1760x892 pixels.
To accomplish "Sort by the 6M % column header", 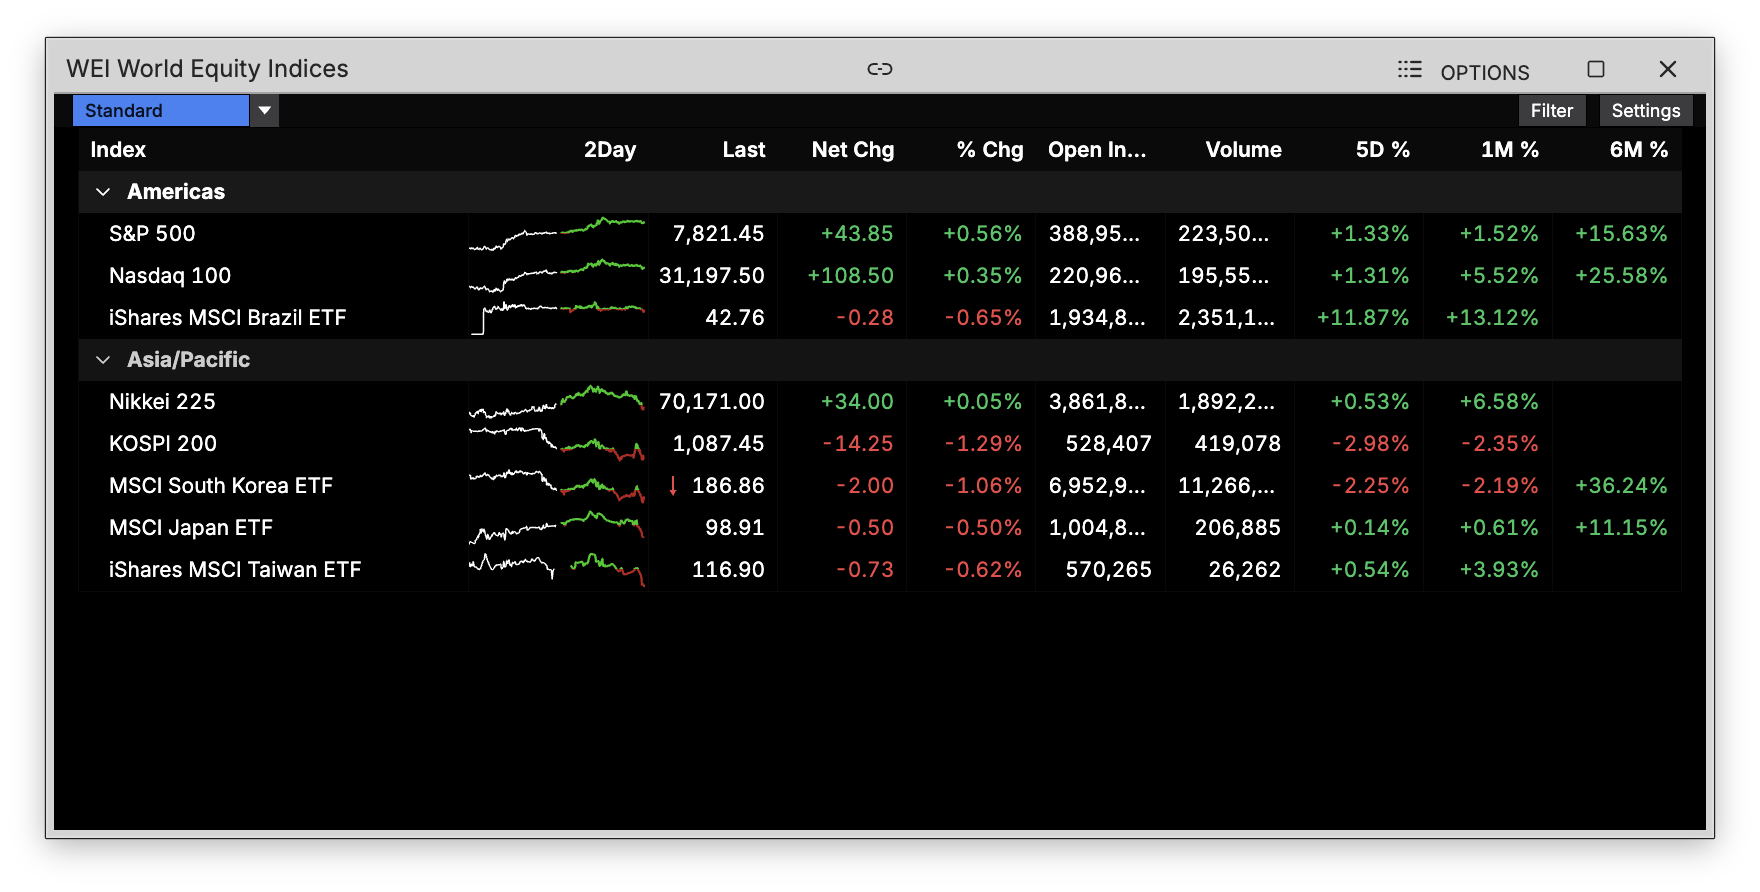I will coord(1639,150).
